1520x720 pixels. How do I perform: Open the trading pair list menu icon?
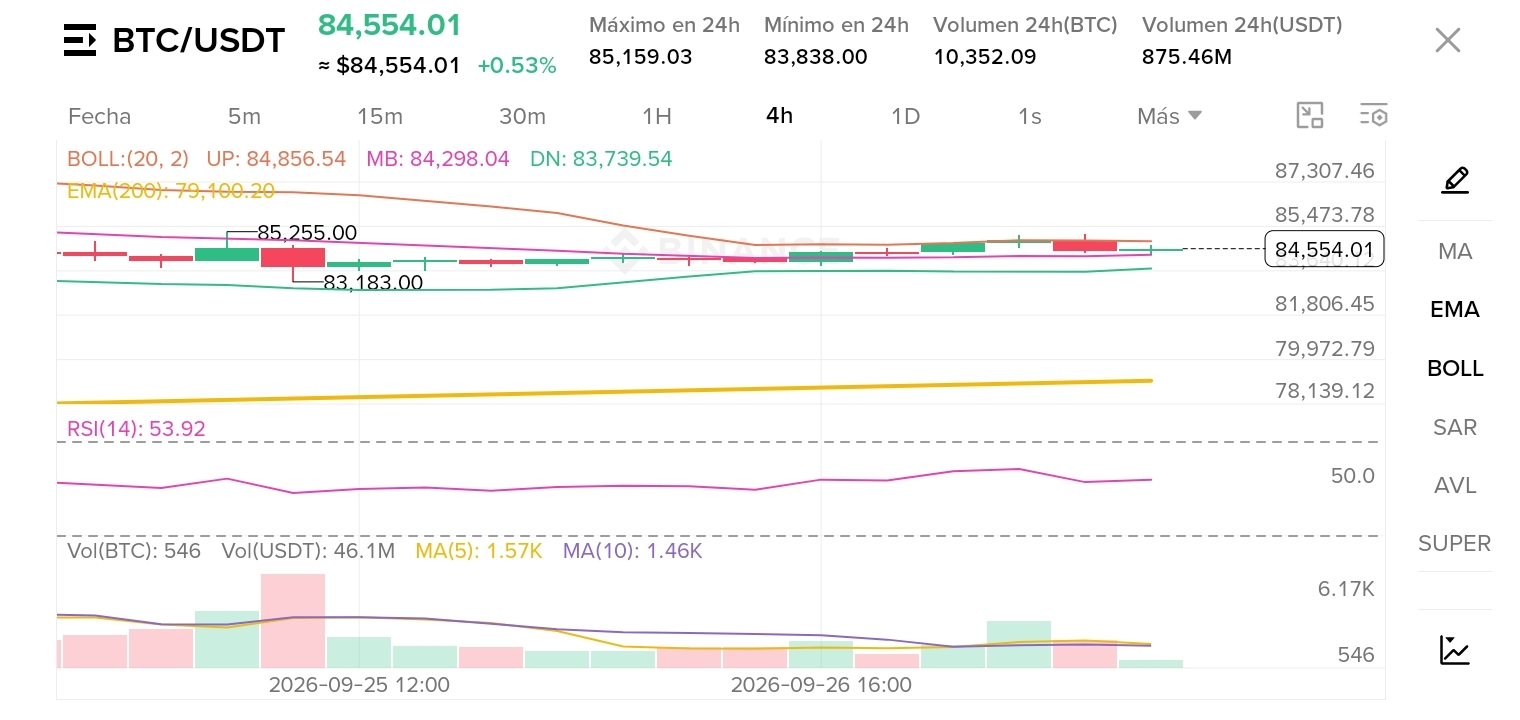(x=80, y=40)
